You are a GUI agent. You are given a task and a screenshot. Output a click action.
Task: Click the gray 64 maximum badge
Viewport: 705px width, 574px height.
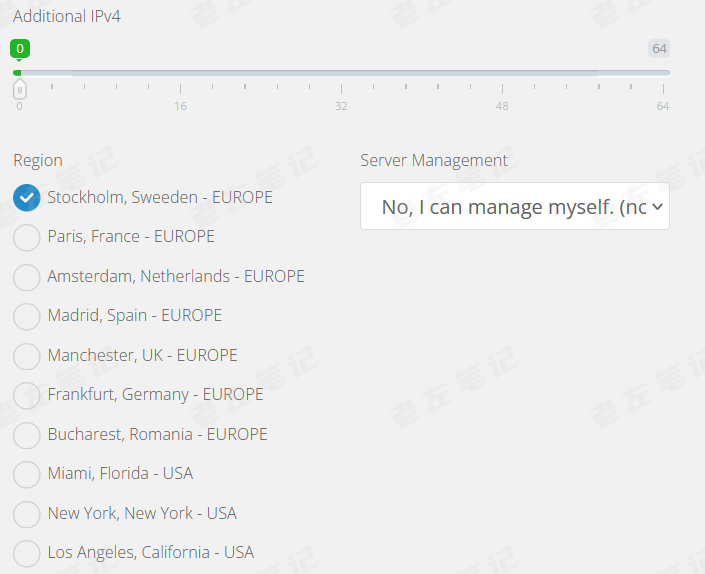[x=659, y=48]
